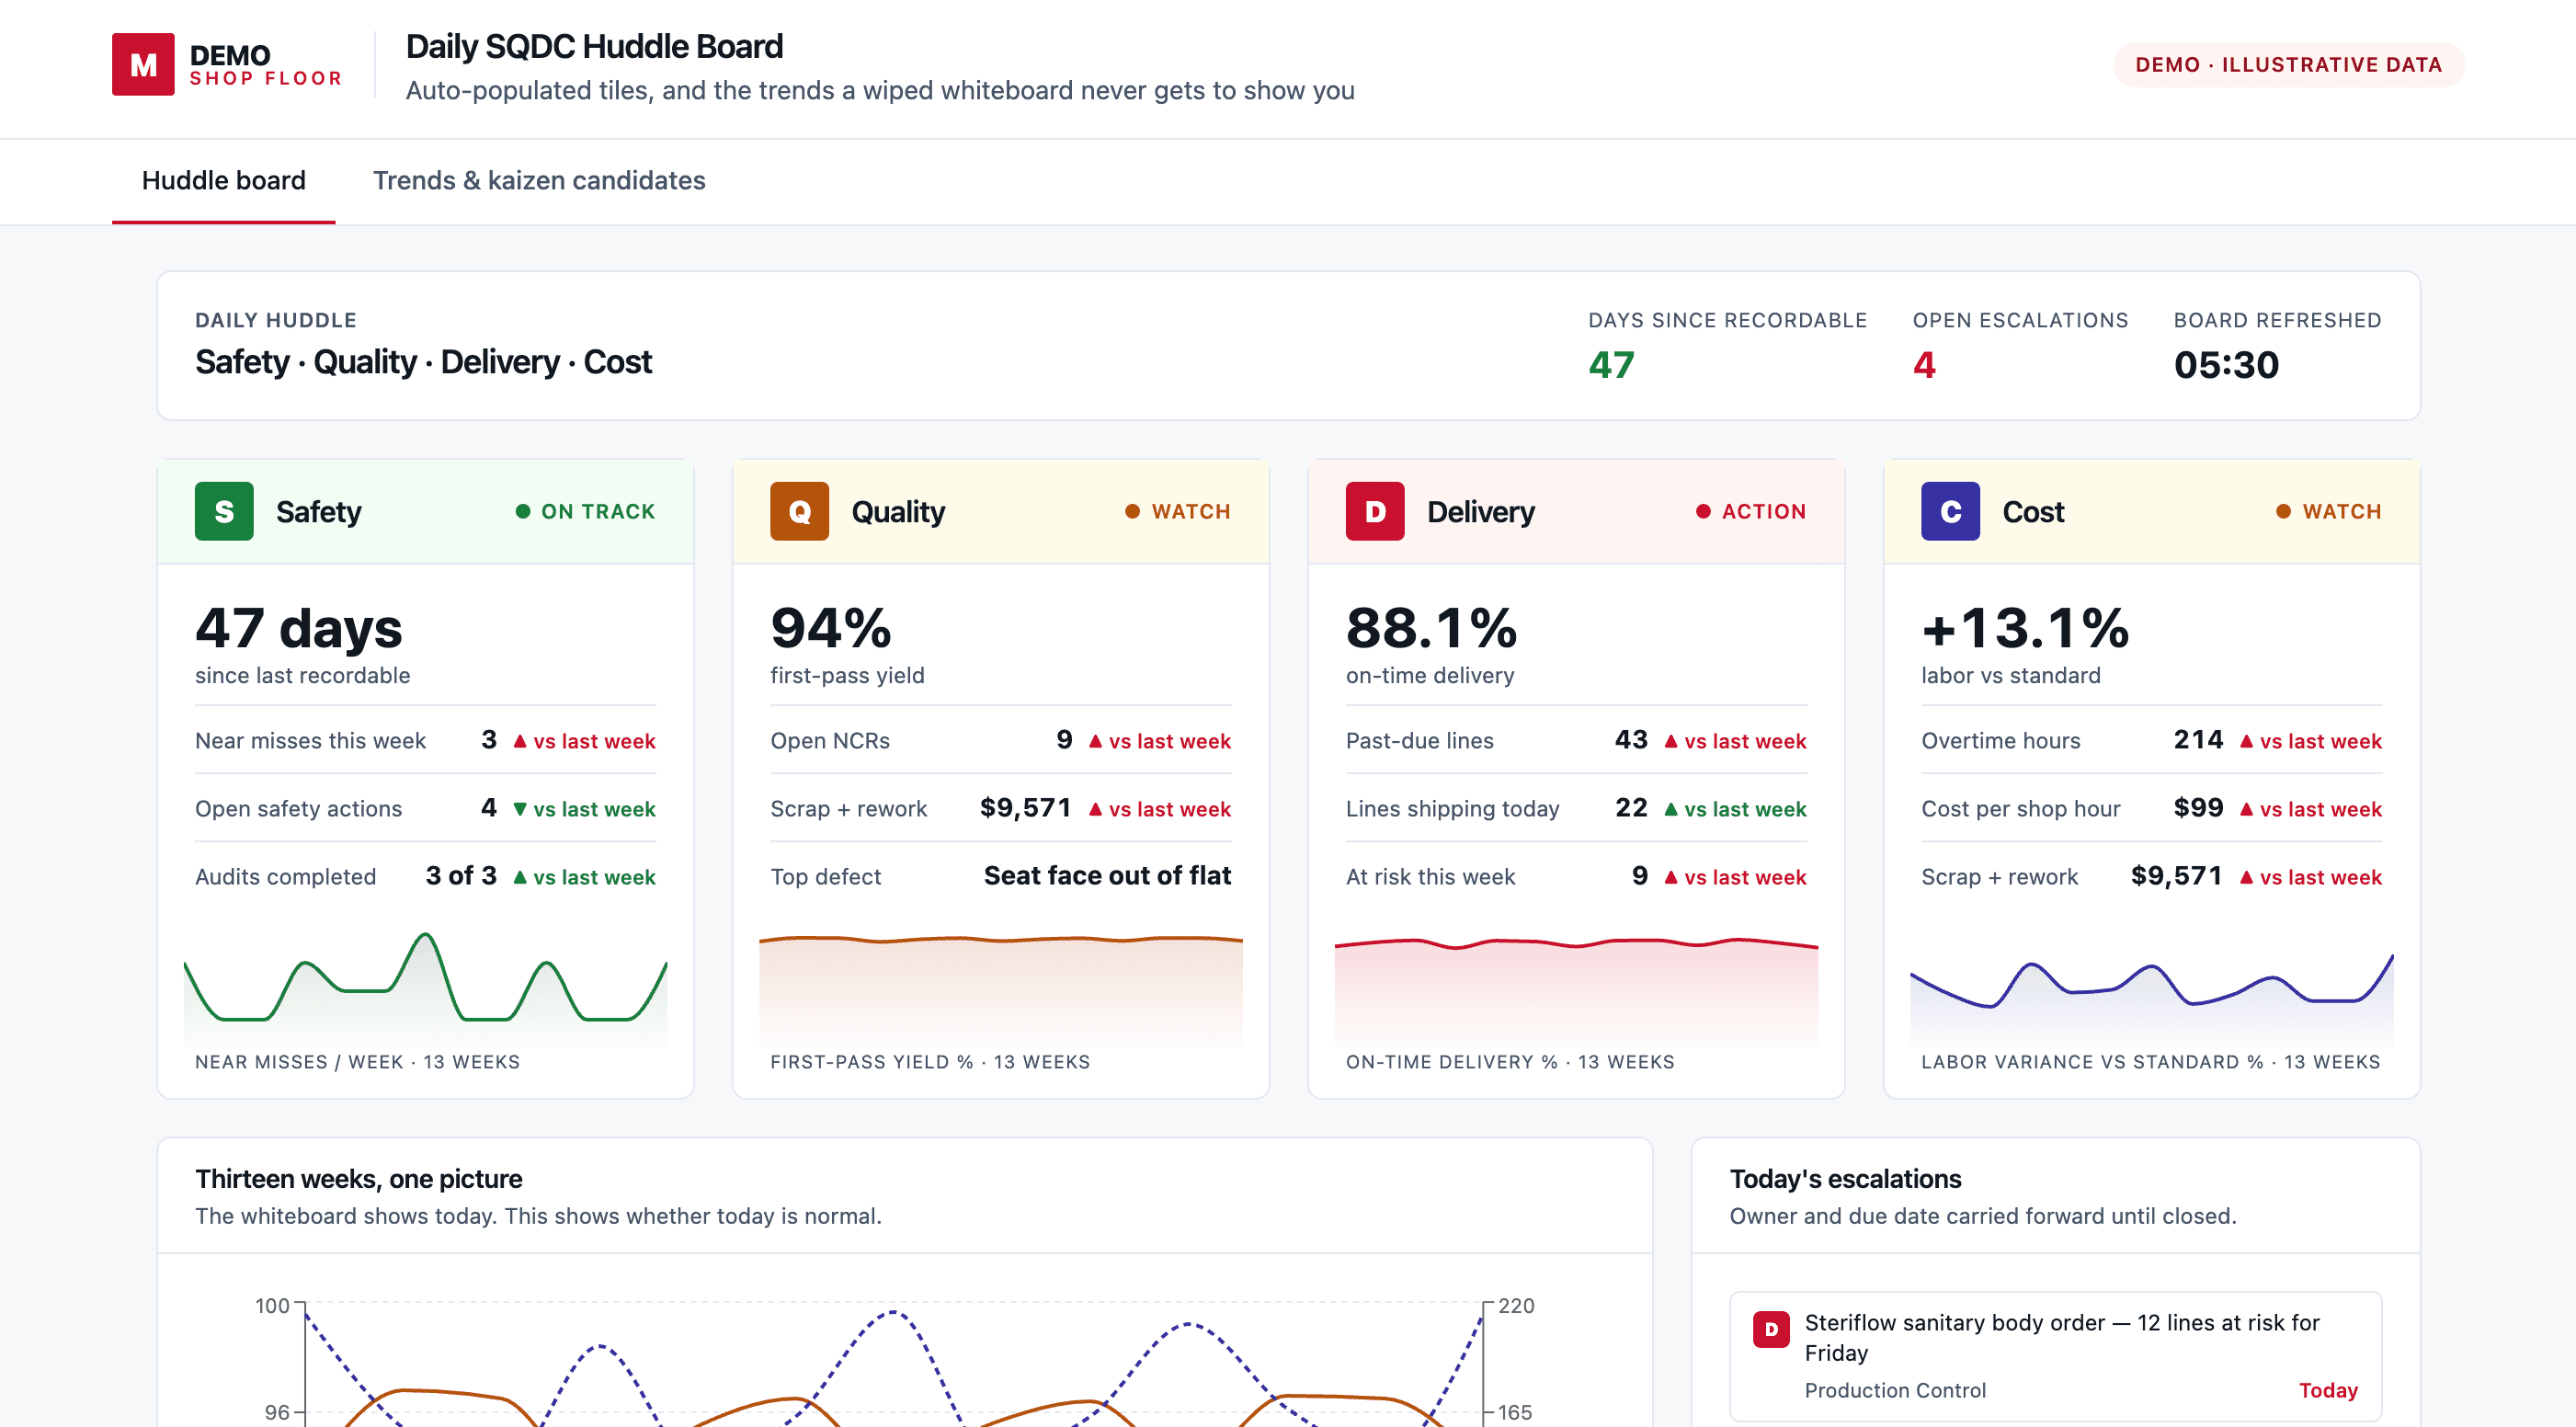
Task: Click the up arrow for Overtime hours
Action: click(x=2246, y=741)
